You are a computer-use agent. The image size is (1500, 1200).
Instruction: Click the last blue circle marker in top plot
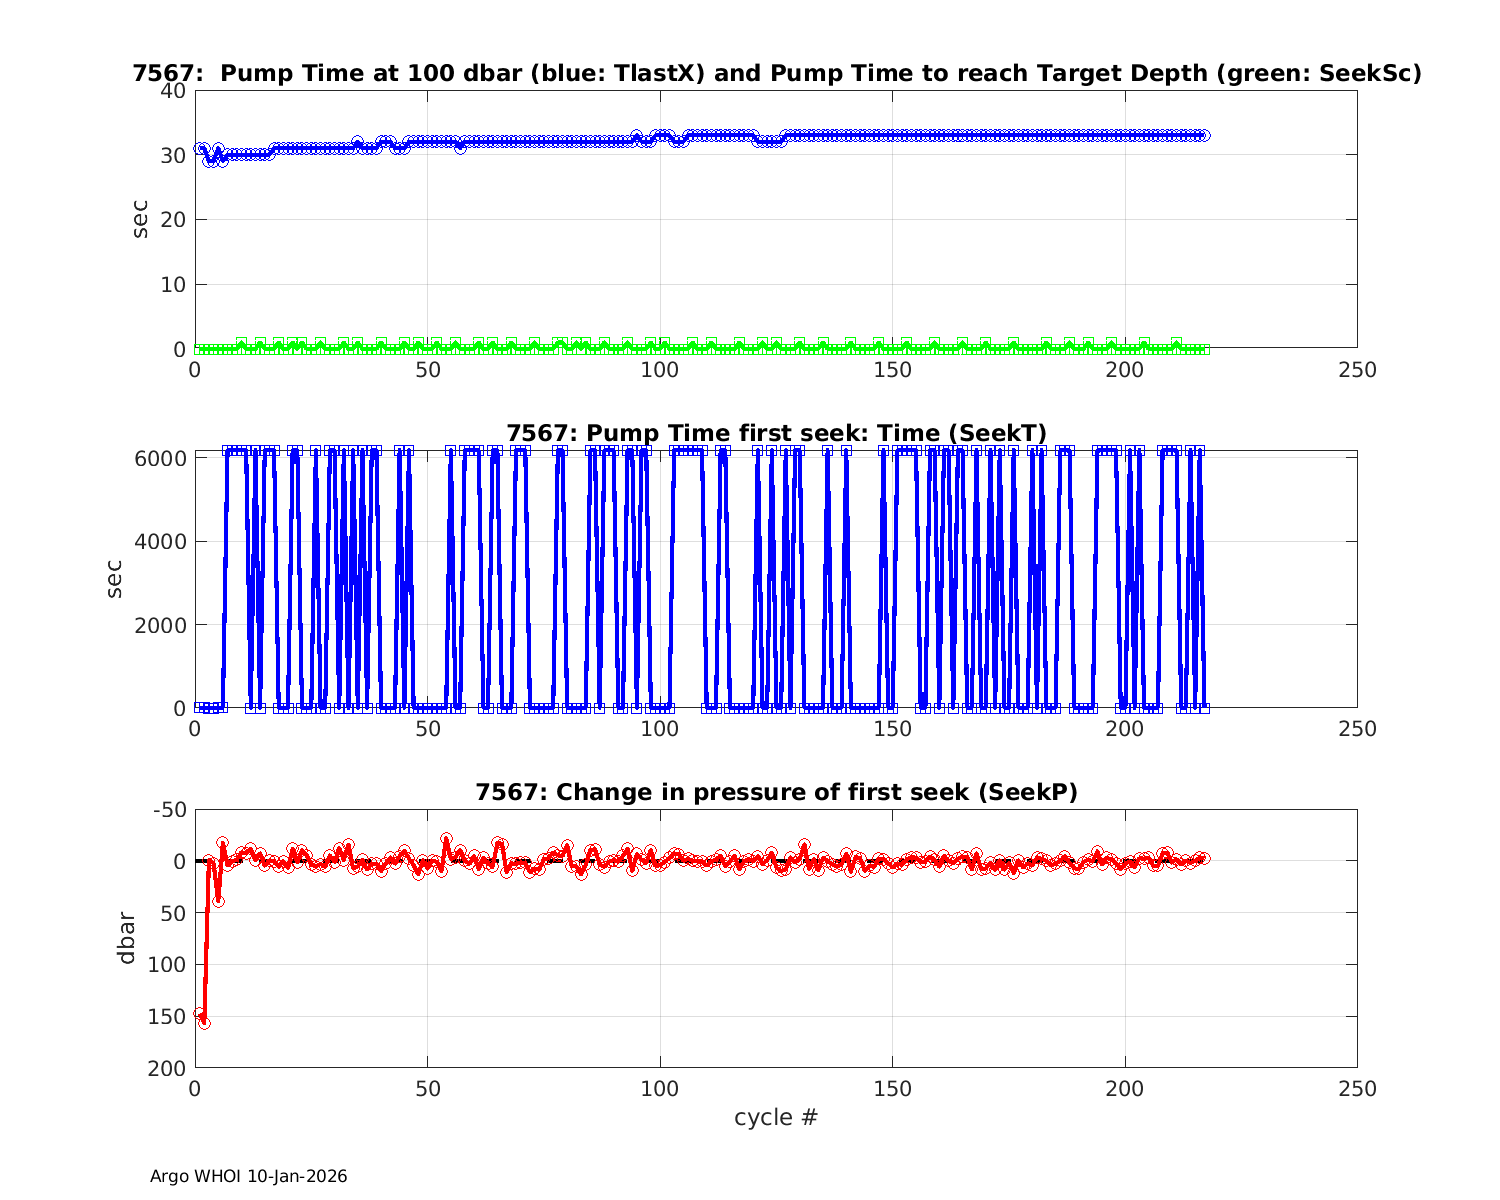[x=1204, y=135]
